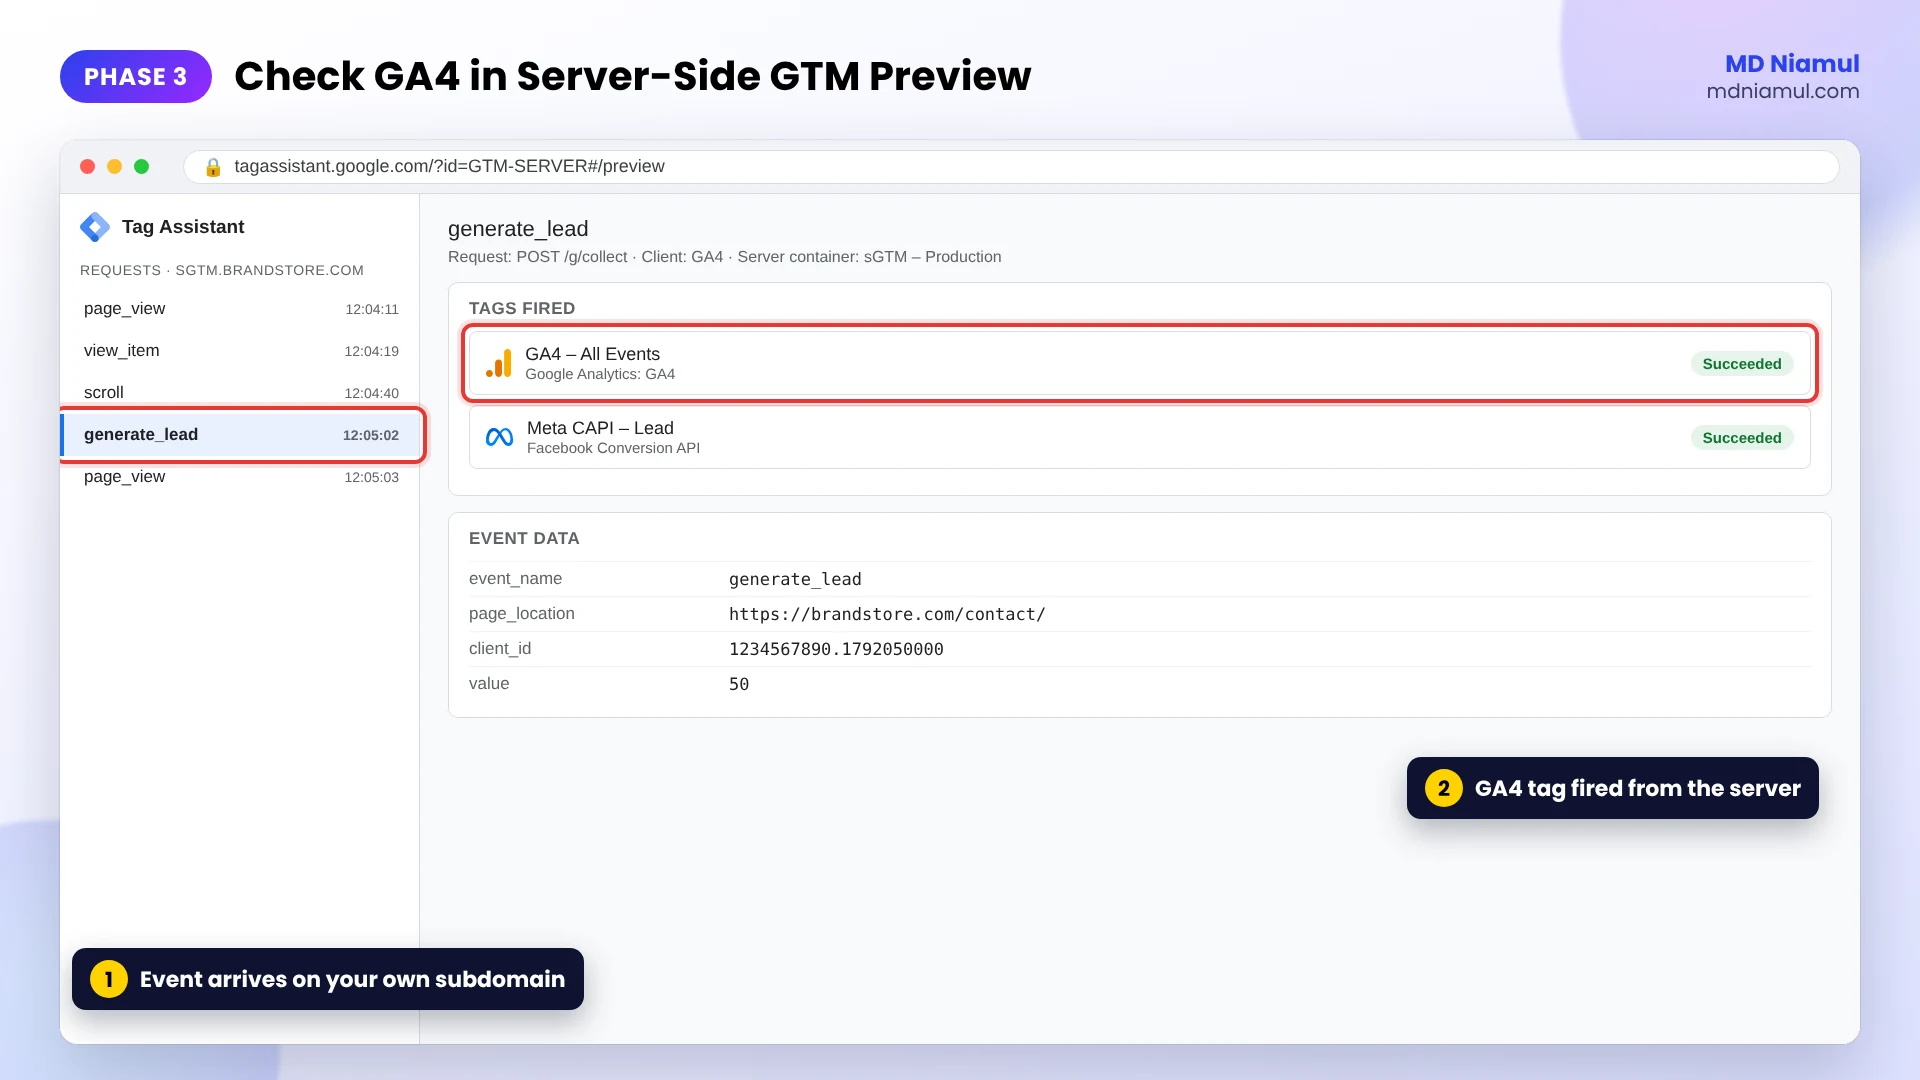Image resolution: width=1920 pixels, height=1080 pixels.
Task: Click the TAGS FIRED section label
Action: pos(522,309)
